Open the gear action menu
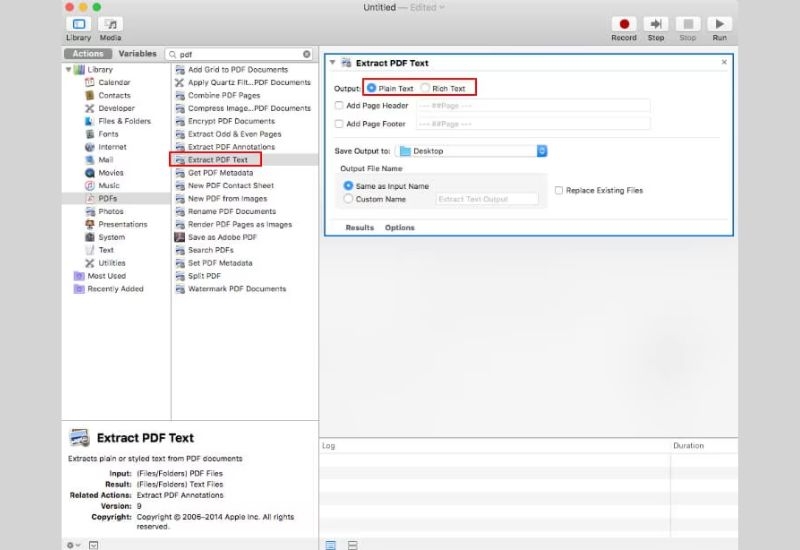Image resolution: width=800 pixels, height=550 pixels. (73, 545)
